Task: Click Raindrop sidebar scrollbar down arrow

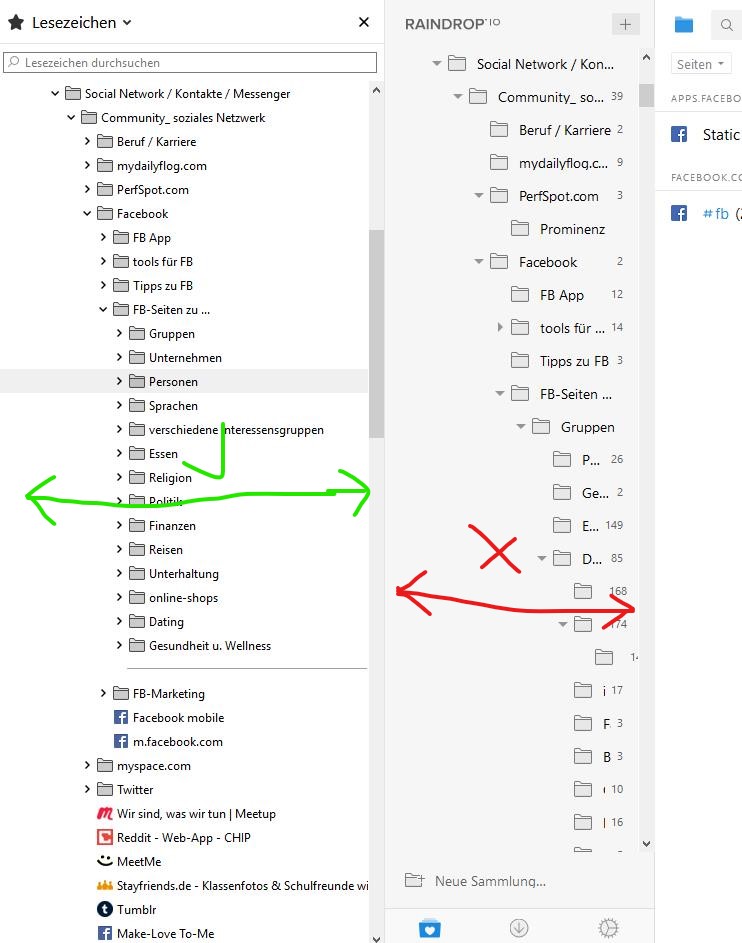Action: click(646, 844)
